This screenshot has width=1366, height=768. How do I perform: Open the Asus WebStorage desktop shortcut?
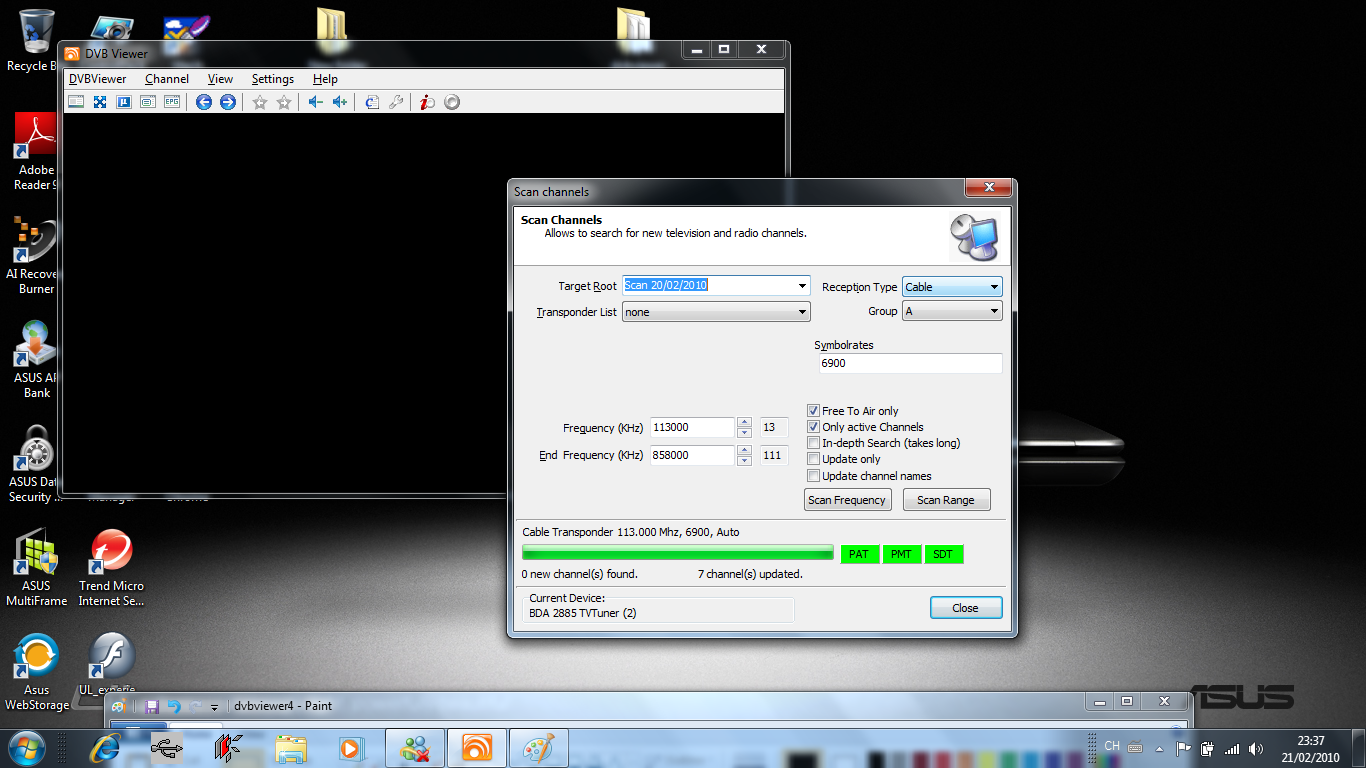(x=36, y=672)
